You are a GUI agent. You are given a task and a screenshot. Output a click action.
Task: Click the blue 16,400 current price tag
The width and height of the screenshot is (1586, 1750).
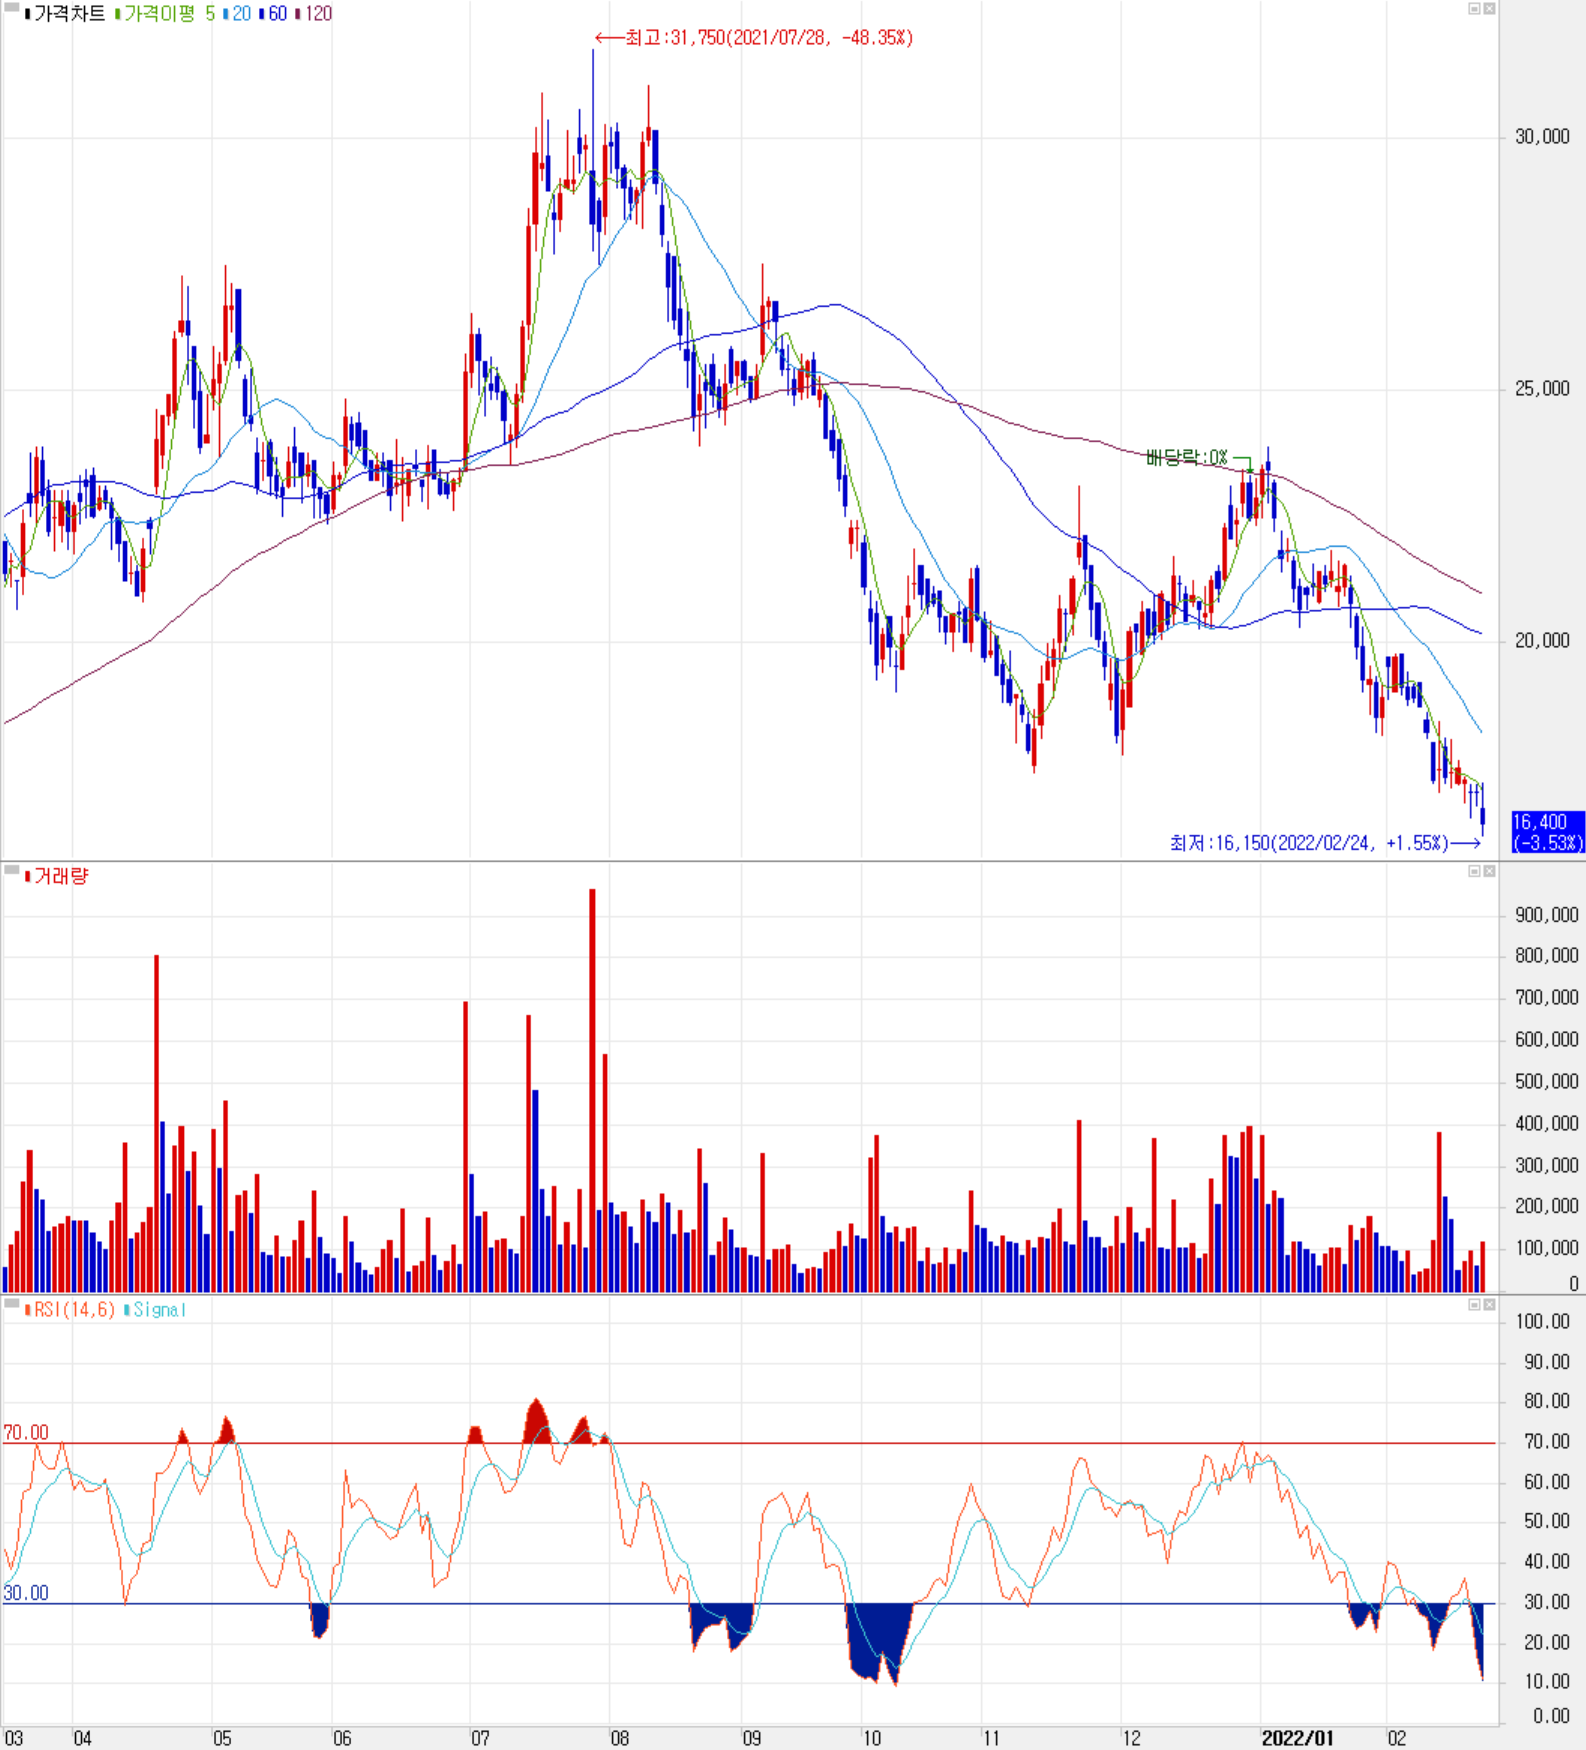pyautogui.click(x=1548, y=832)
